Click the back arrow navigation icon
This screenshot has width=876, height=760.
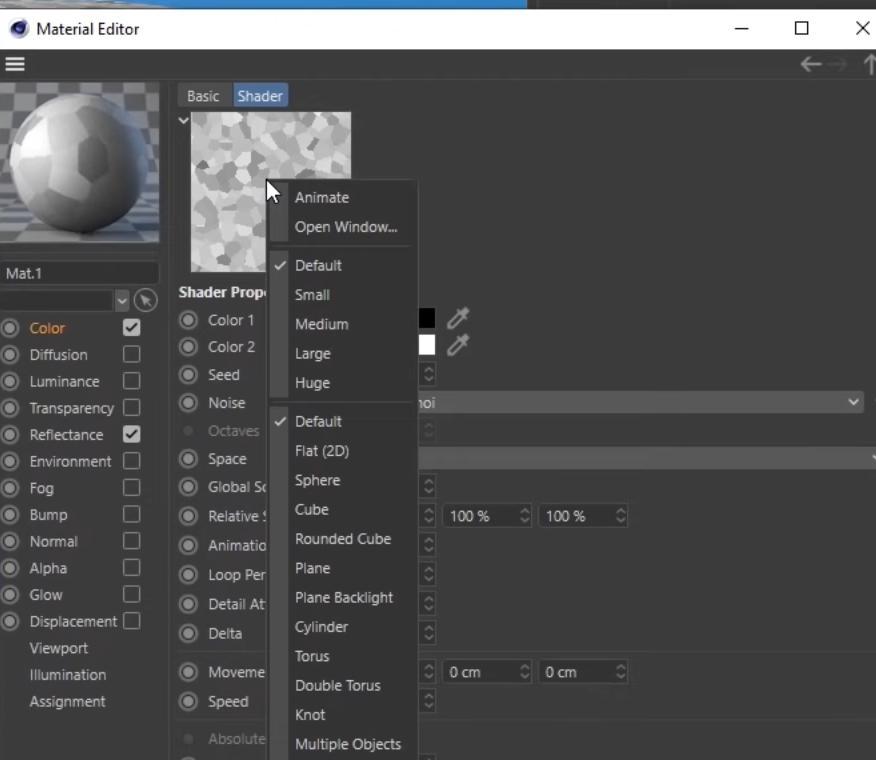(810, 64)
